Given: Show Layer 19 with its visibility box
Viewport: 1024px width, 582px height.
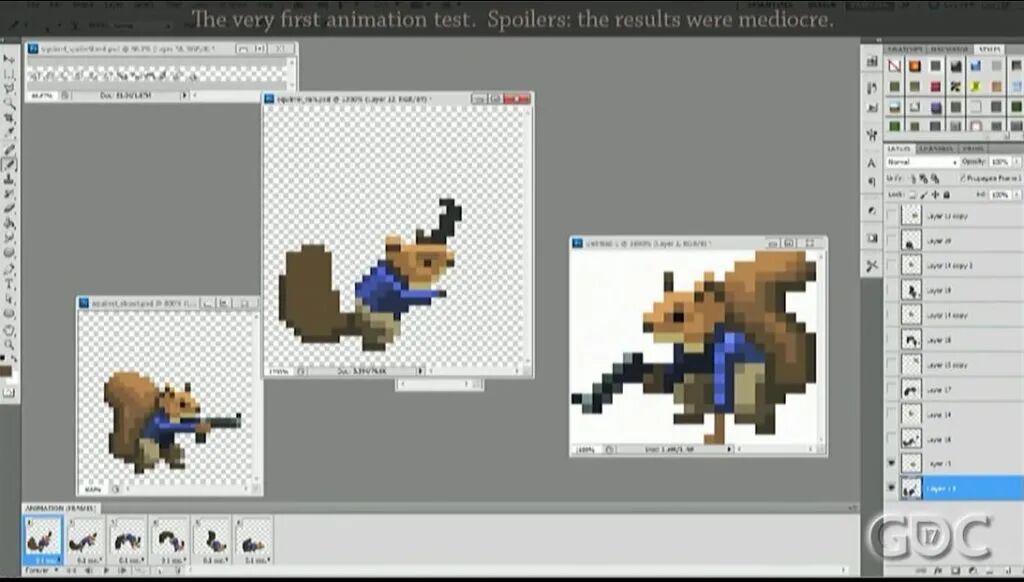Looking at the screenshot, I should pos(891,290).
